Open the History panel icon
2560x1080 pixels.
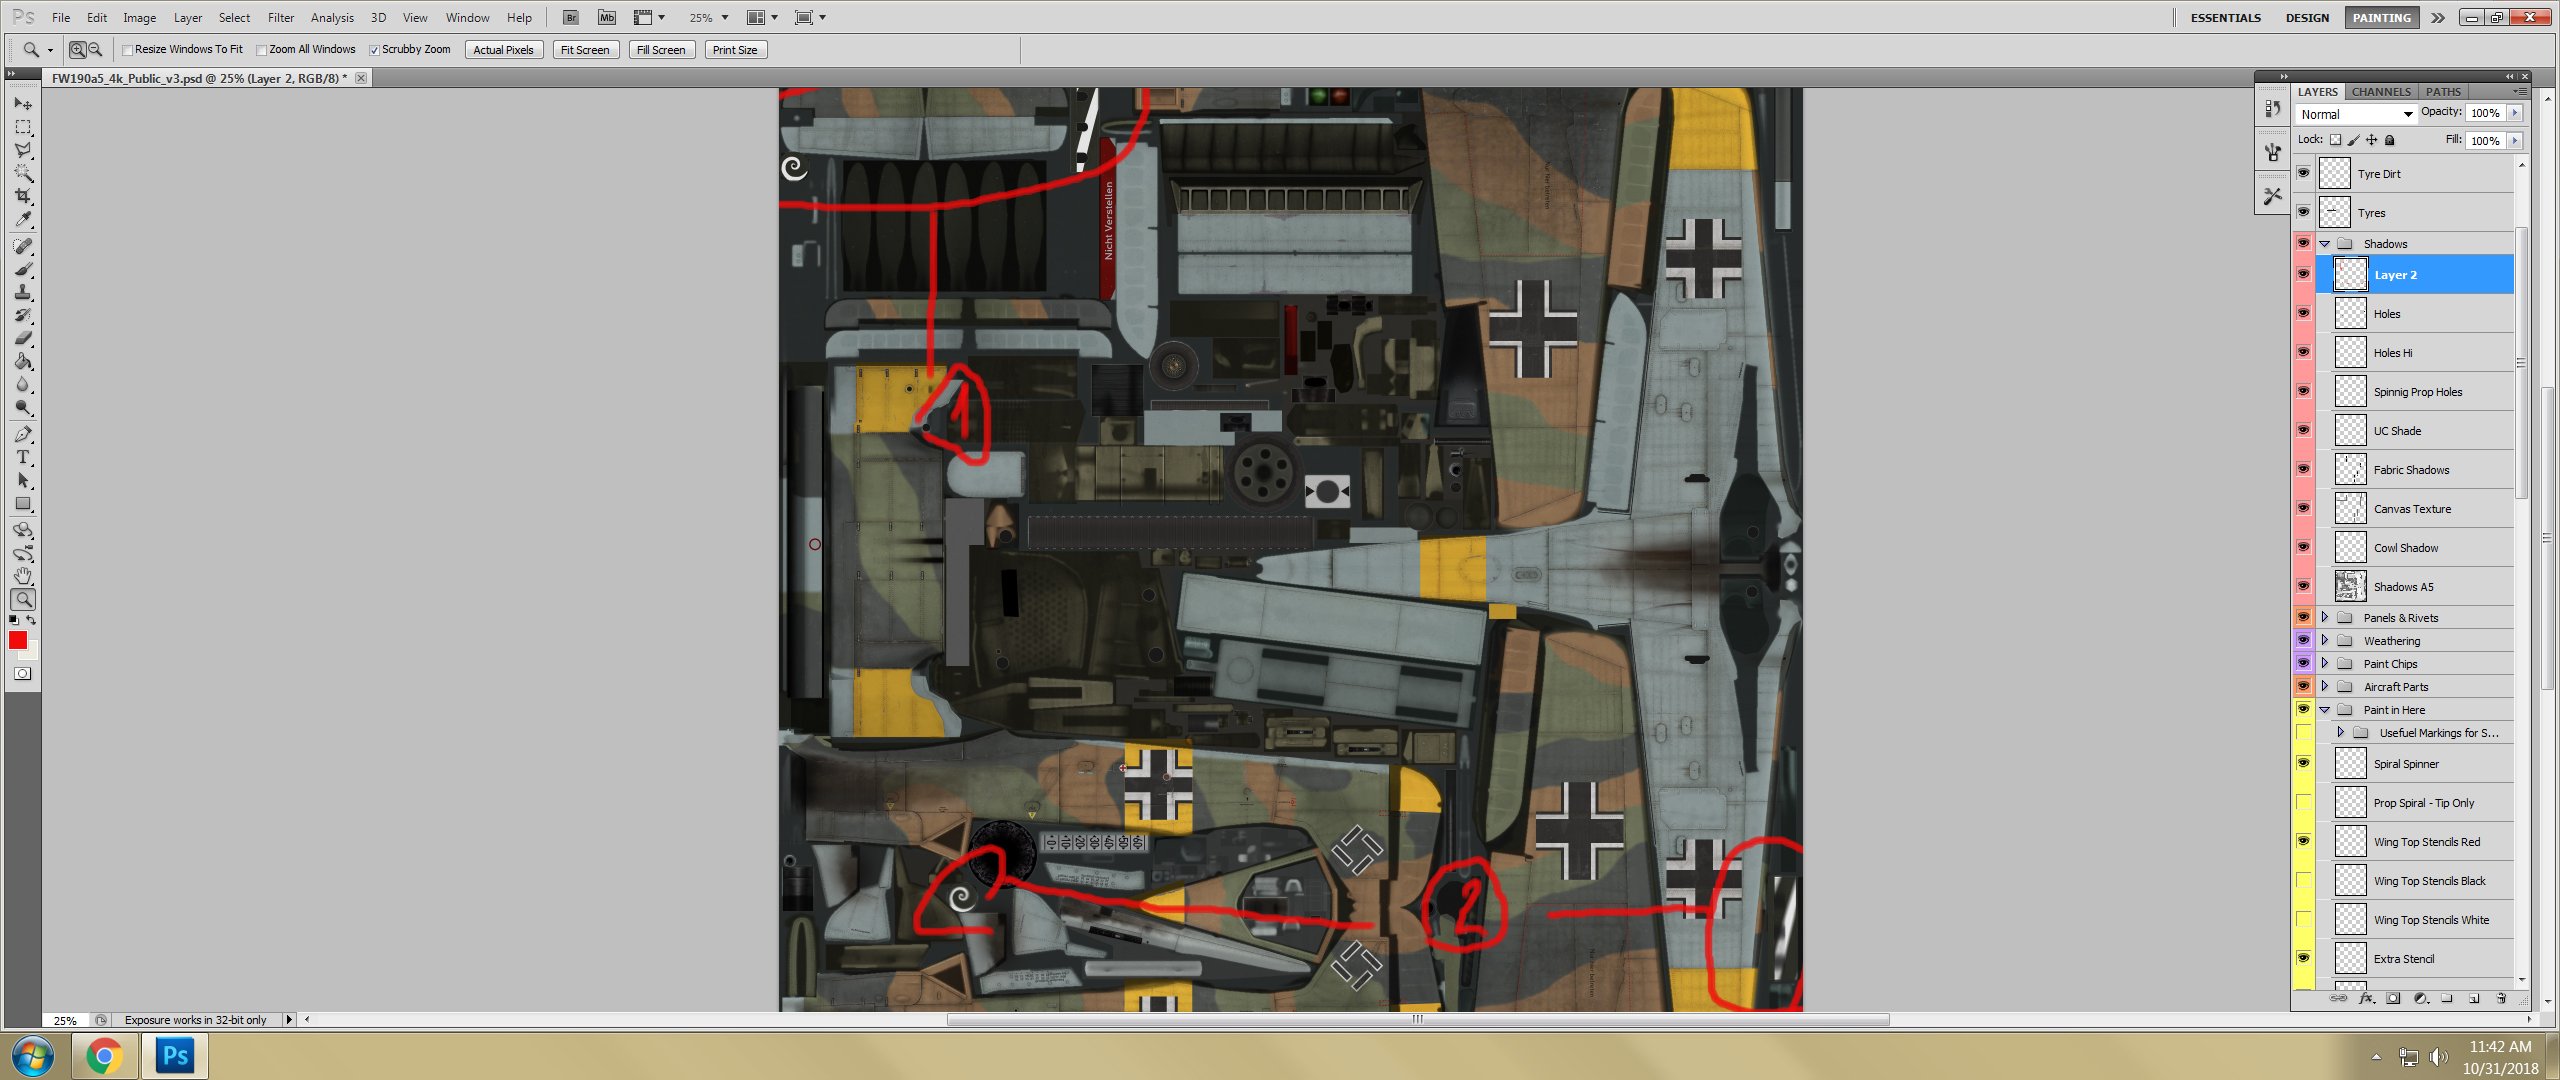2273,109
